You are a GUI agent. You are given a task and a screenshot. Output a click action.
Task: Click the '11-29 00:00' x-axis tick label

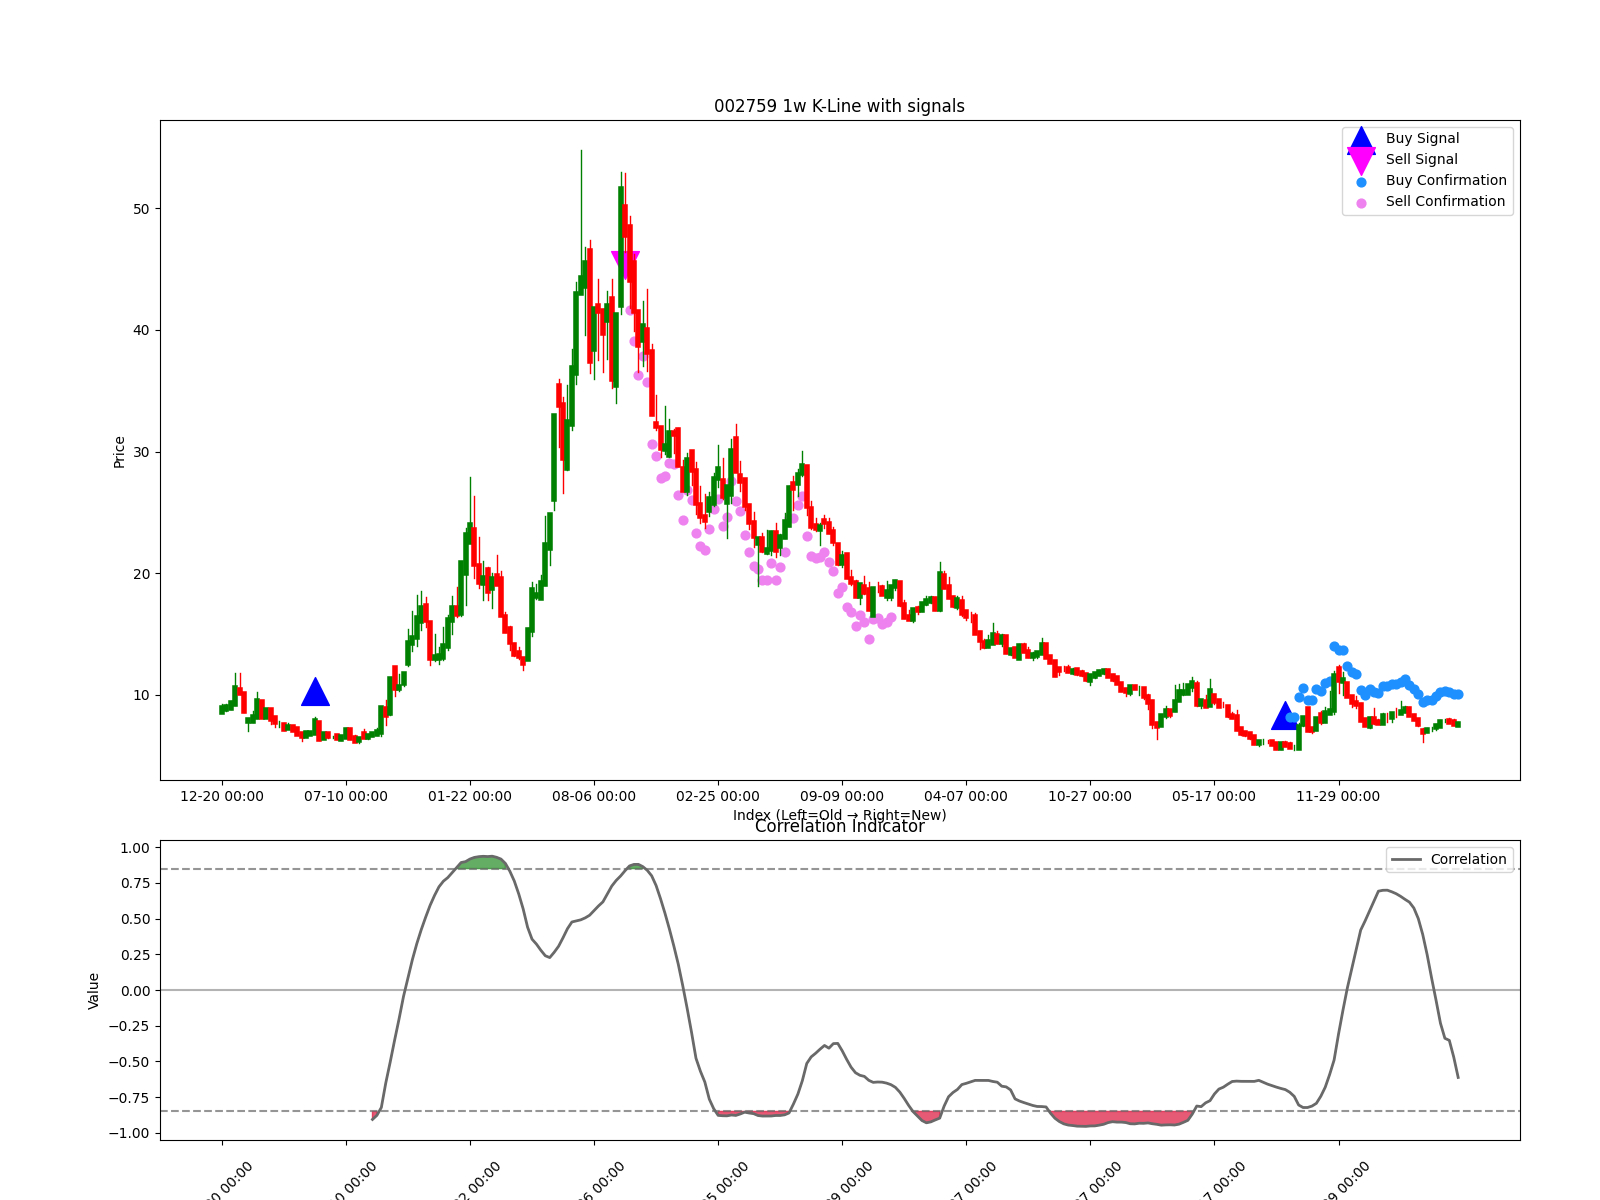(1338, 796)
